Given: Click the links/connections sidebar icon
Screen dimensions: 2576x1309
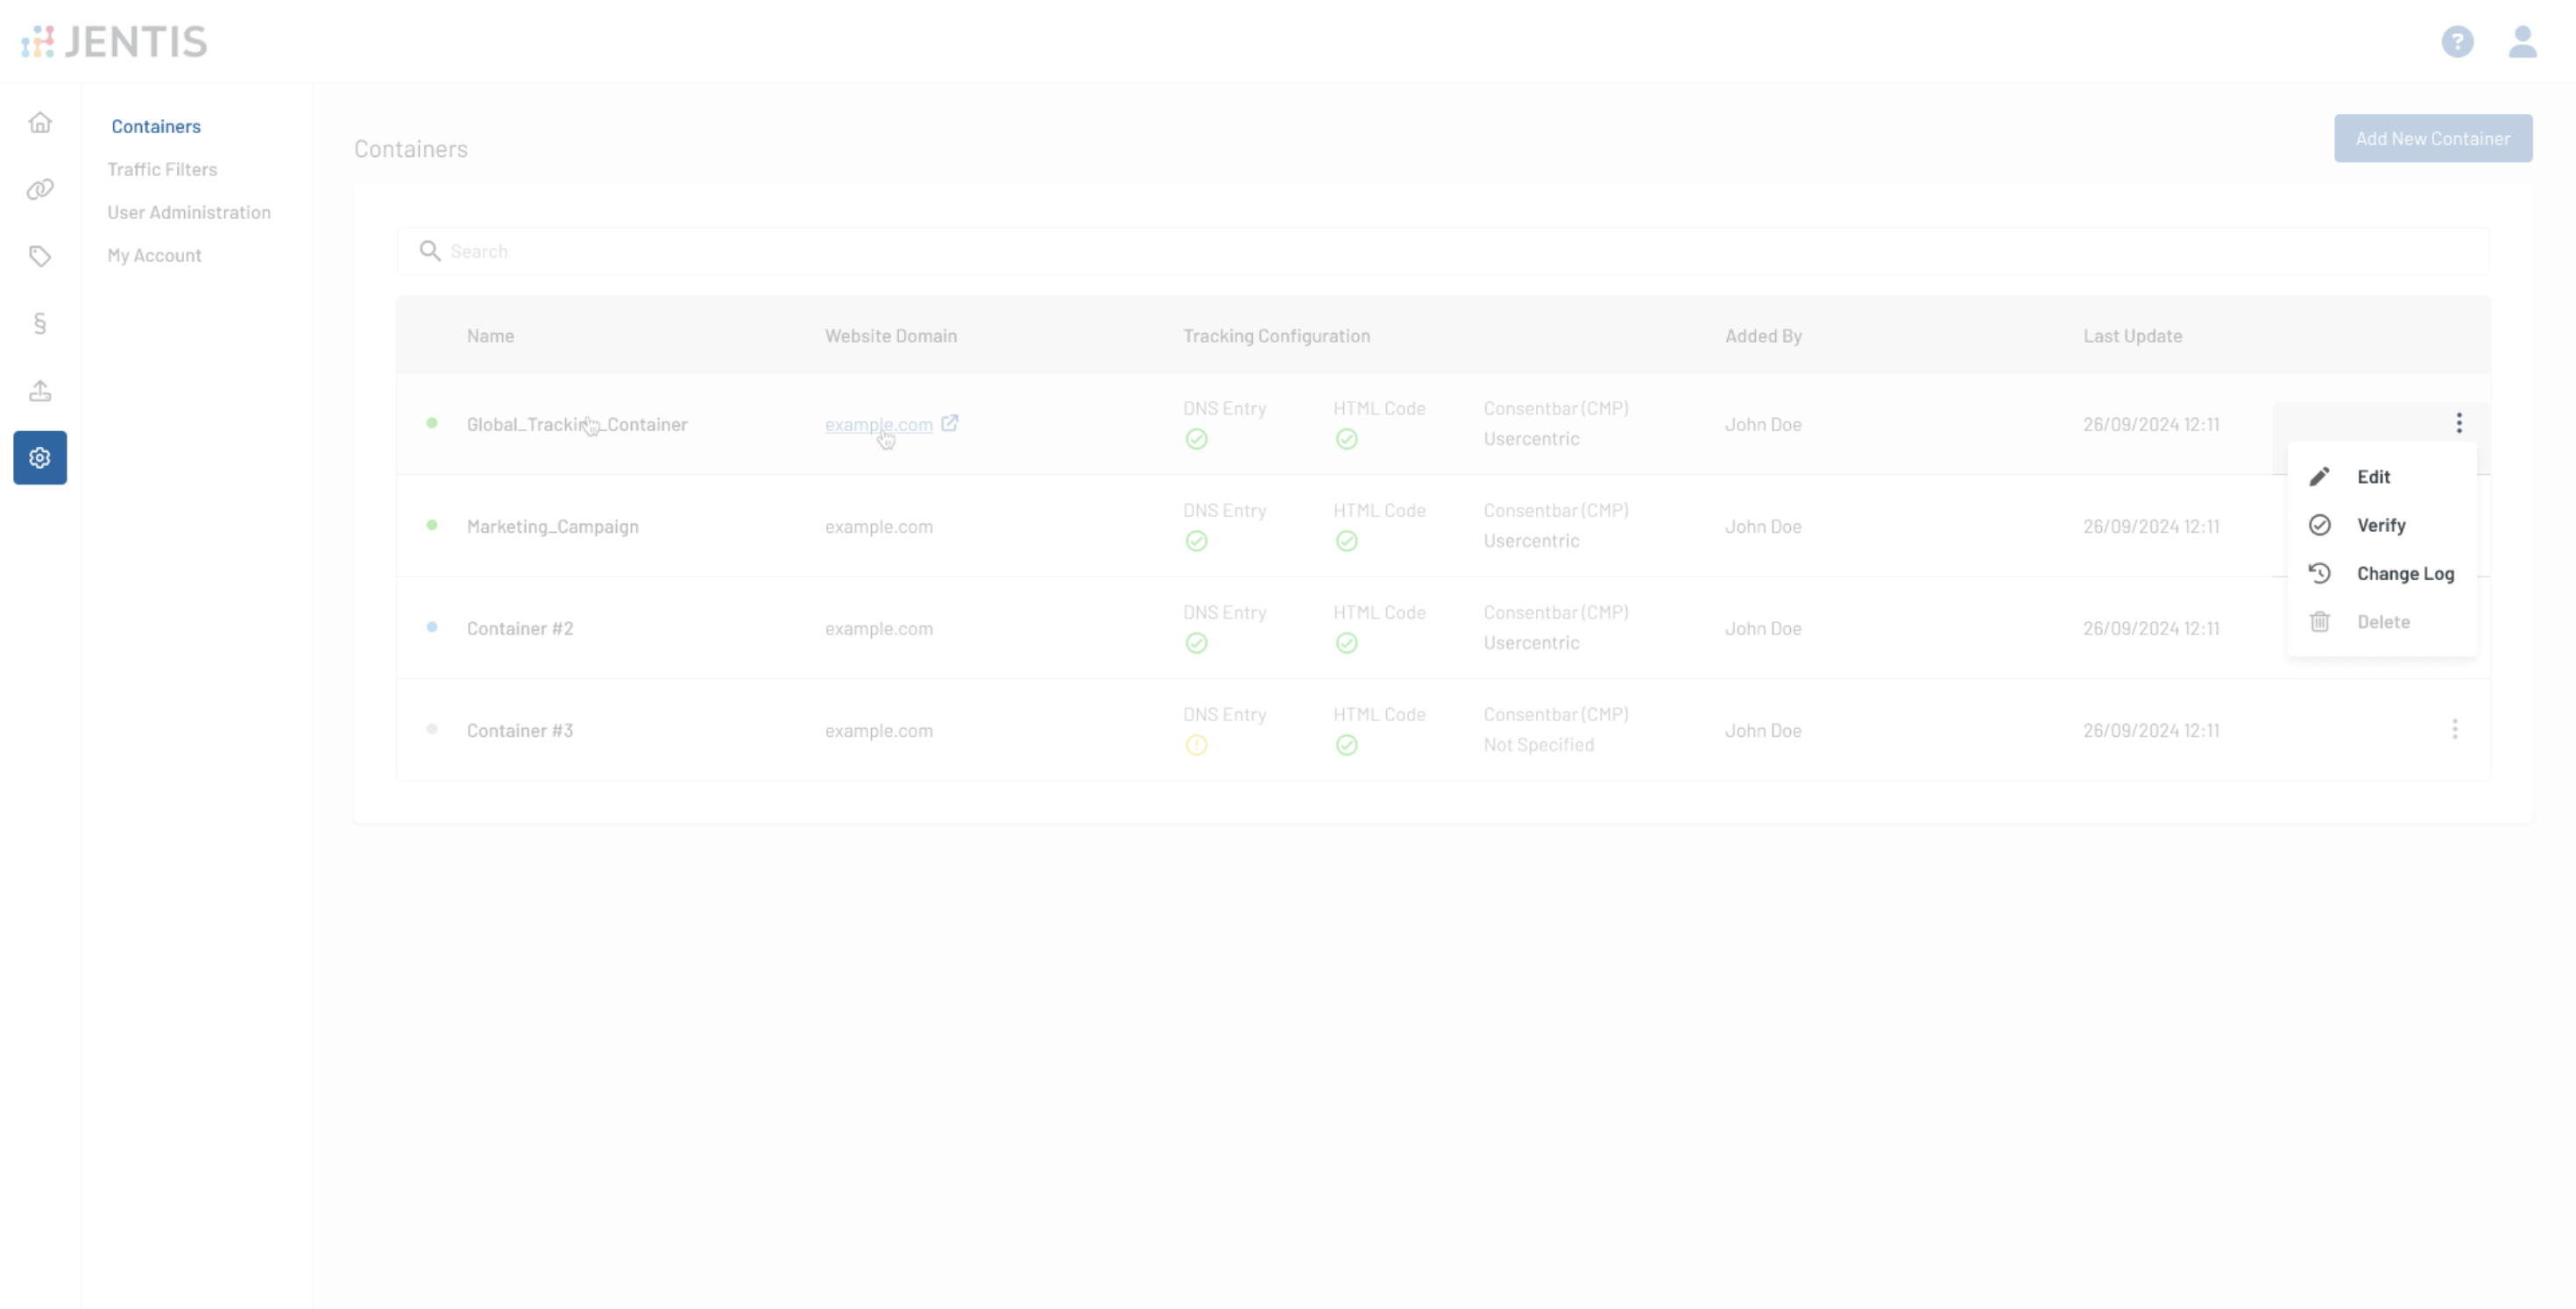Looking at the screenshot, I should (40, 187).
